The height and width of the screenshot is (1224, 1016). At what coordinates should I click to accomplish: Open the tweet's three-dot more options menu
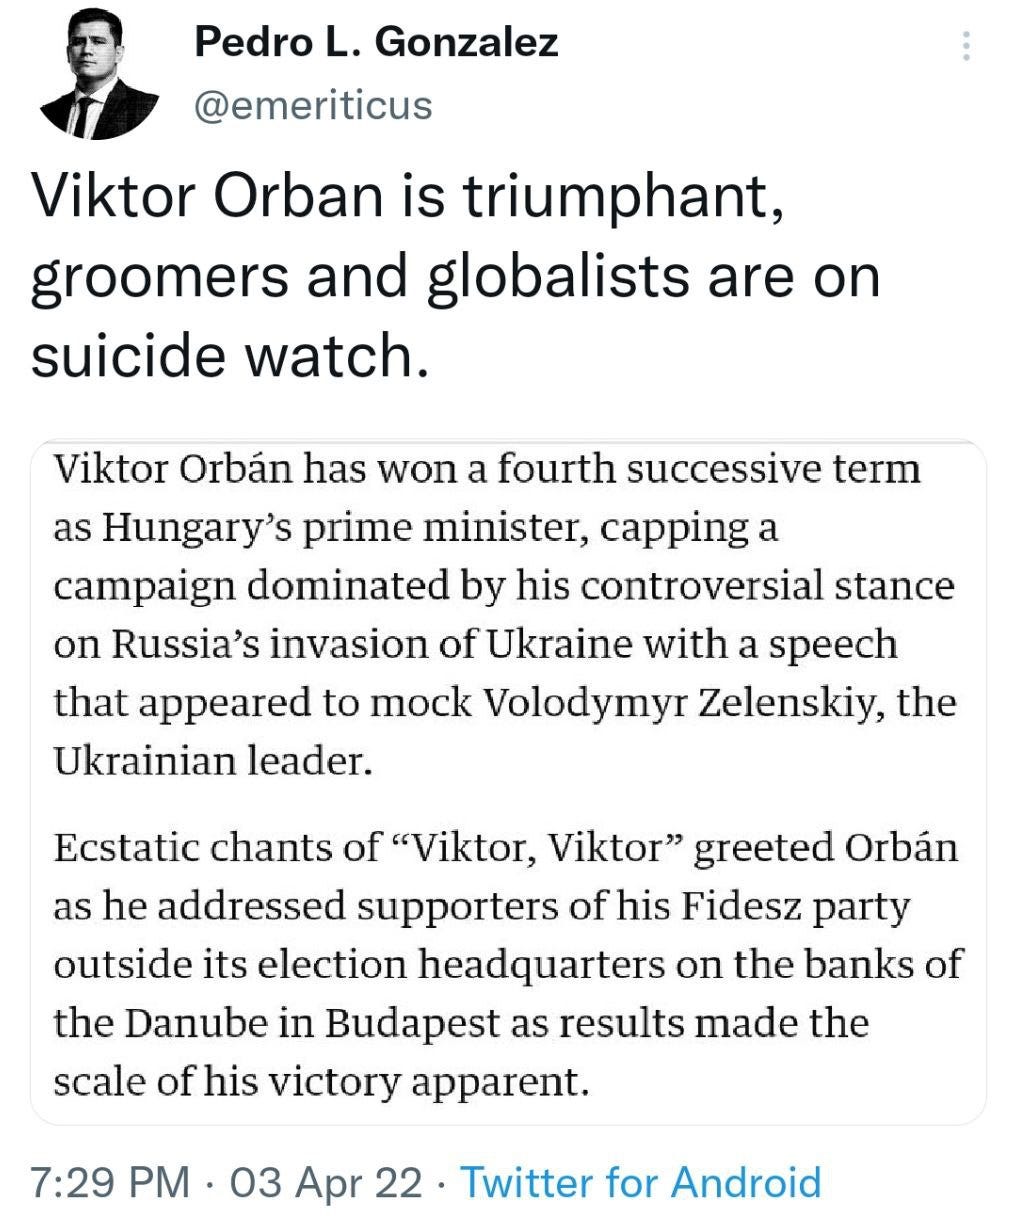point(965,46)
